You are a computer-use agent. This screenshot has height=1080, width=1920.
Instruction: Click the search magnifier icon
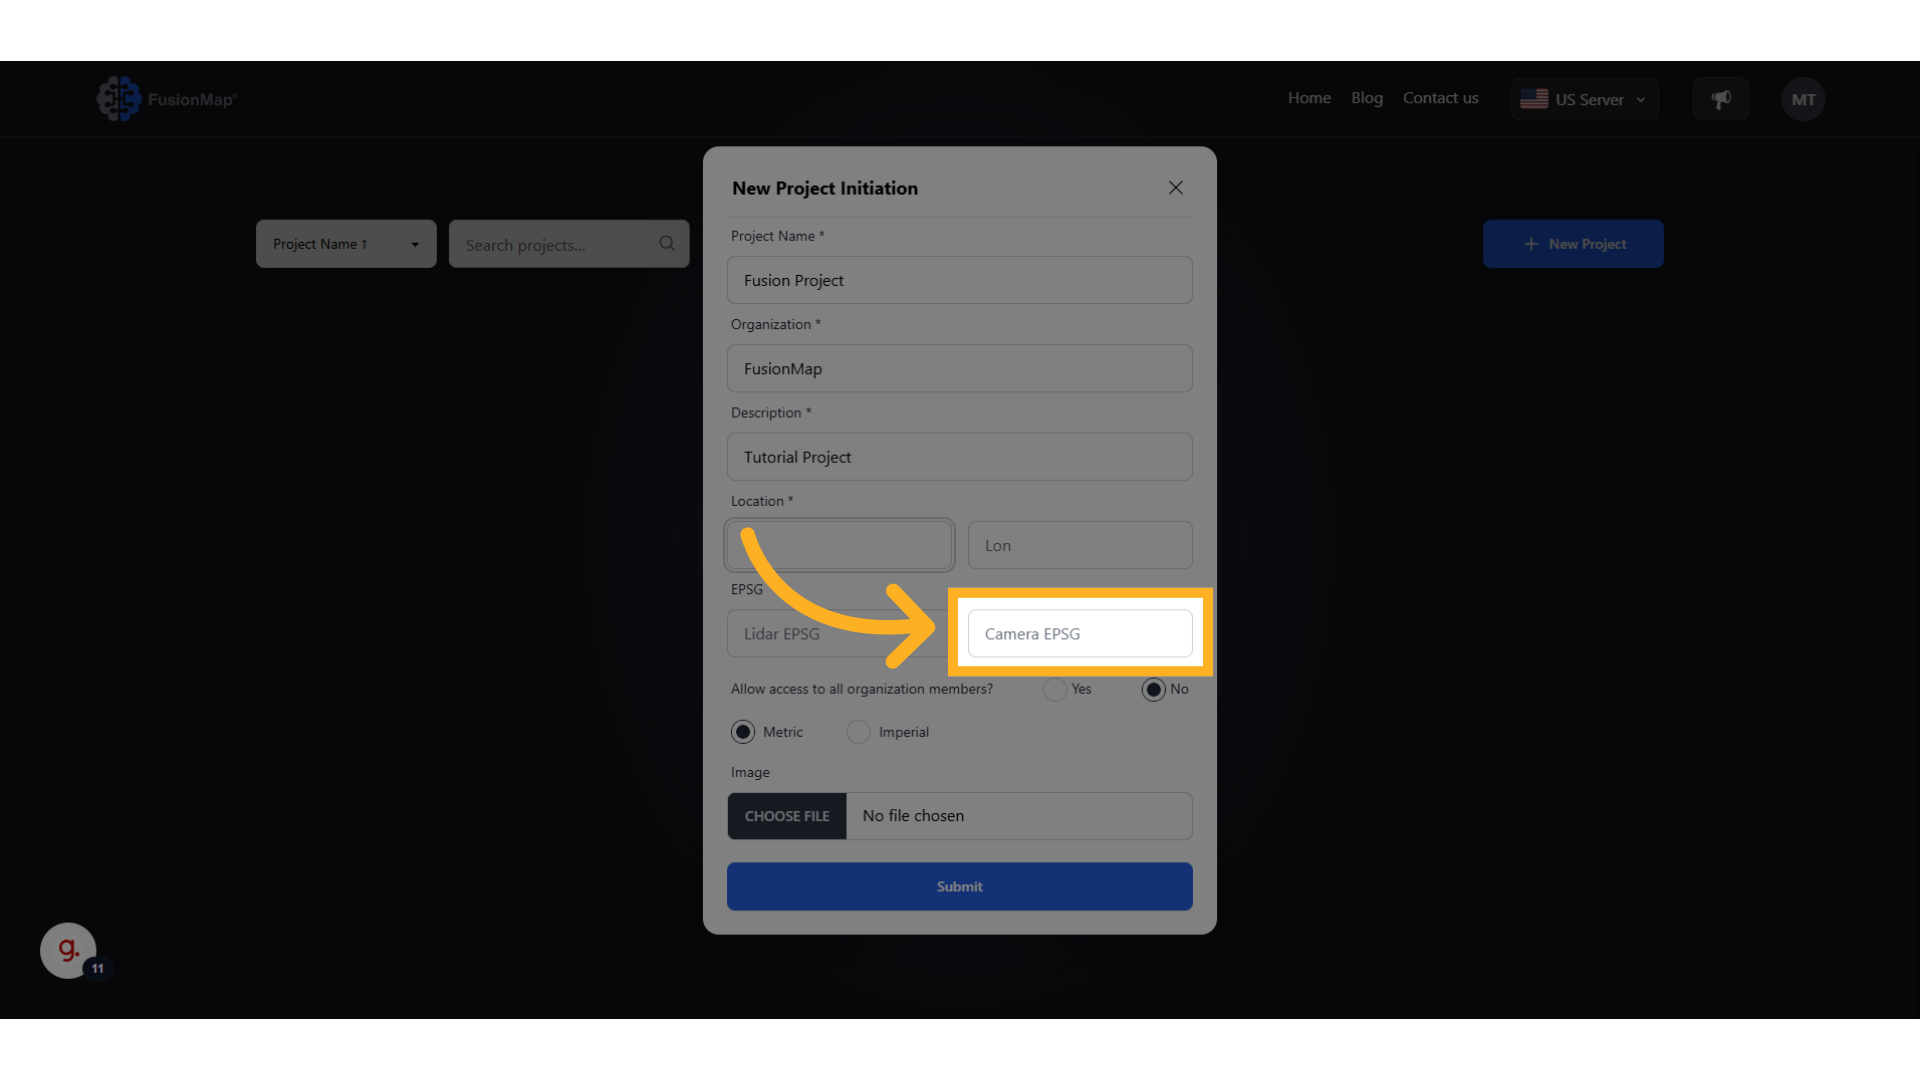click(x=667, y=244)
